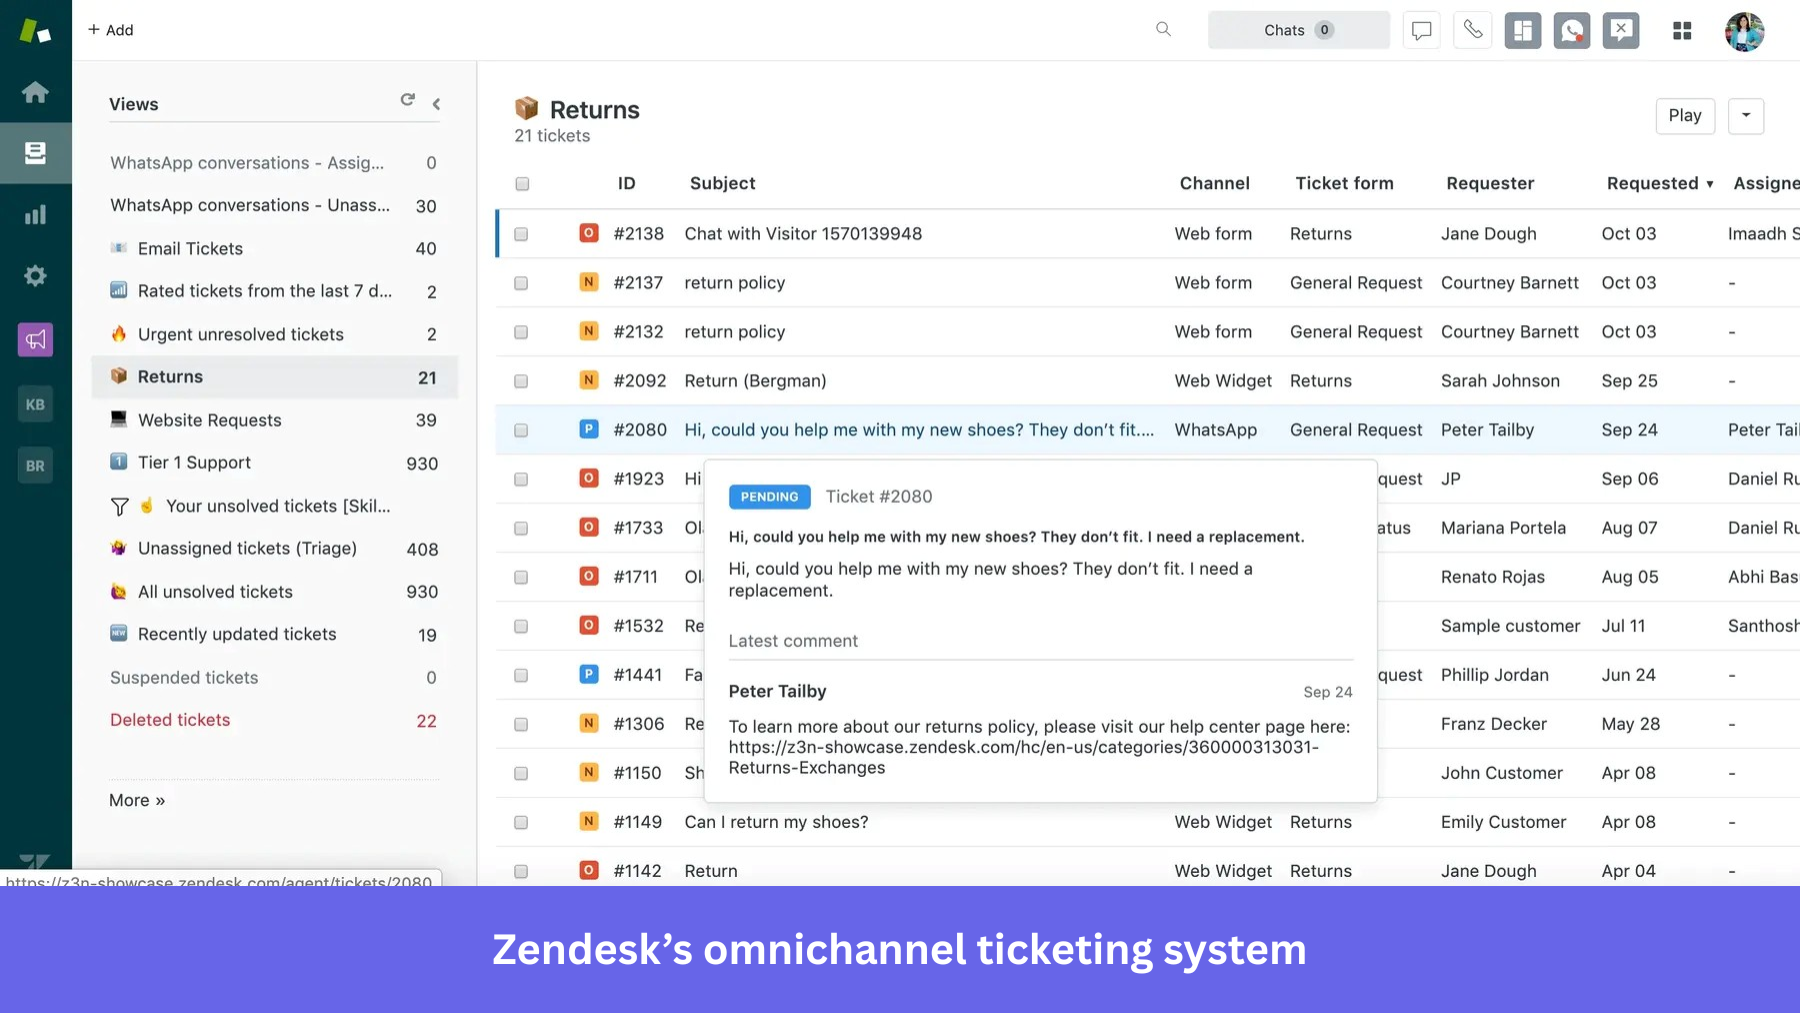Open the four-square apps grid icon
This screenshot has width=1800, height=1013.
click(x=1682, y=31)
